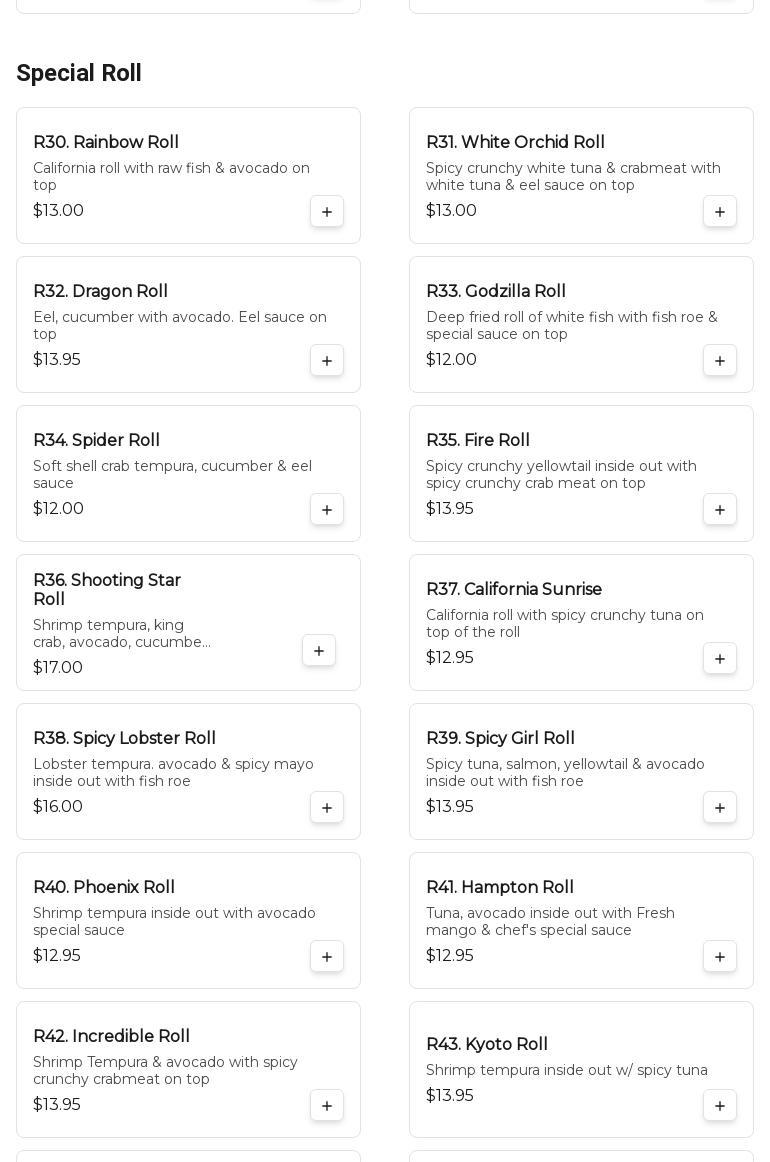The height and width of the screenshot is (1162, 770).
Task: Click the Special Roll section heading
Action: (x=79, y=74)
